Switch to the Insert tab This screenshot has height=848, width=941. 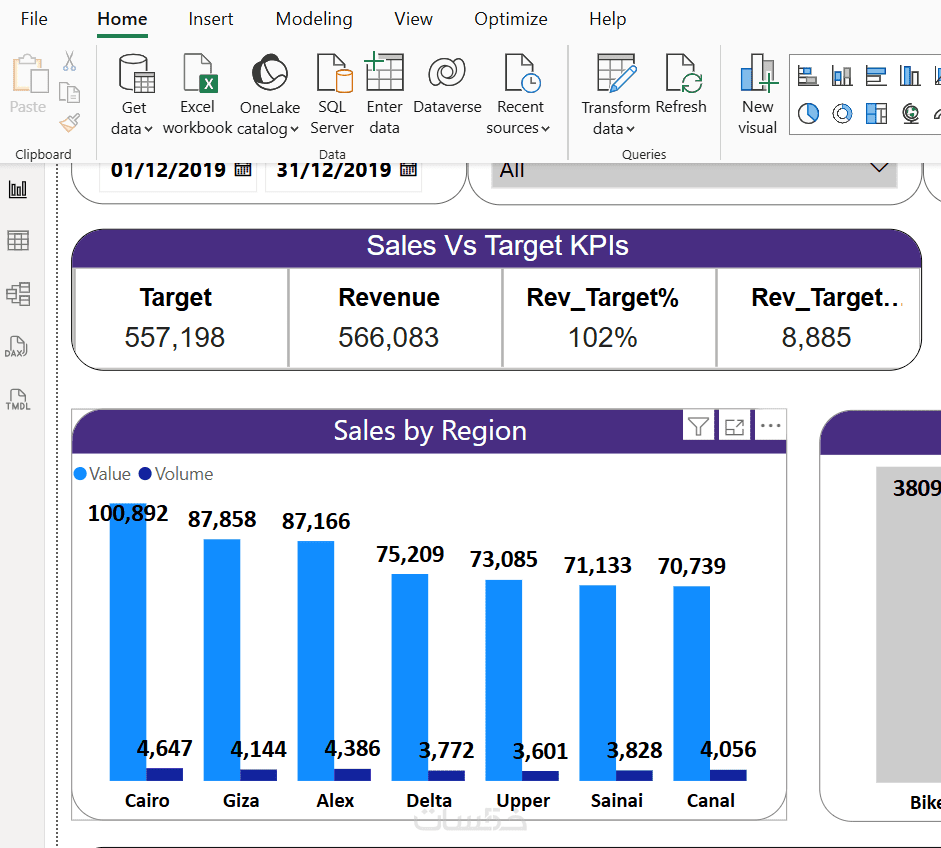(x=211, y=19)
